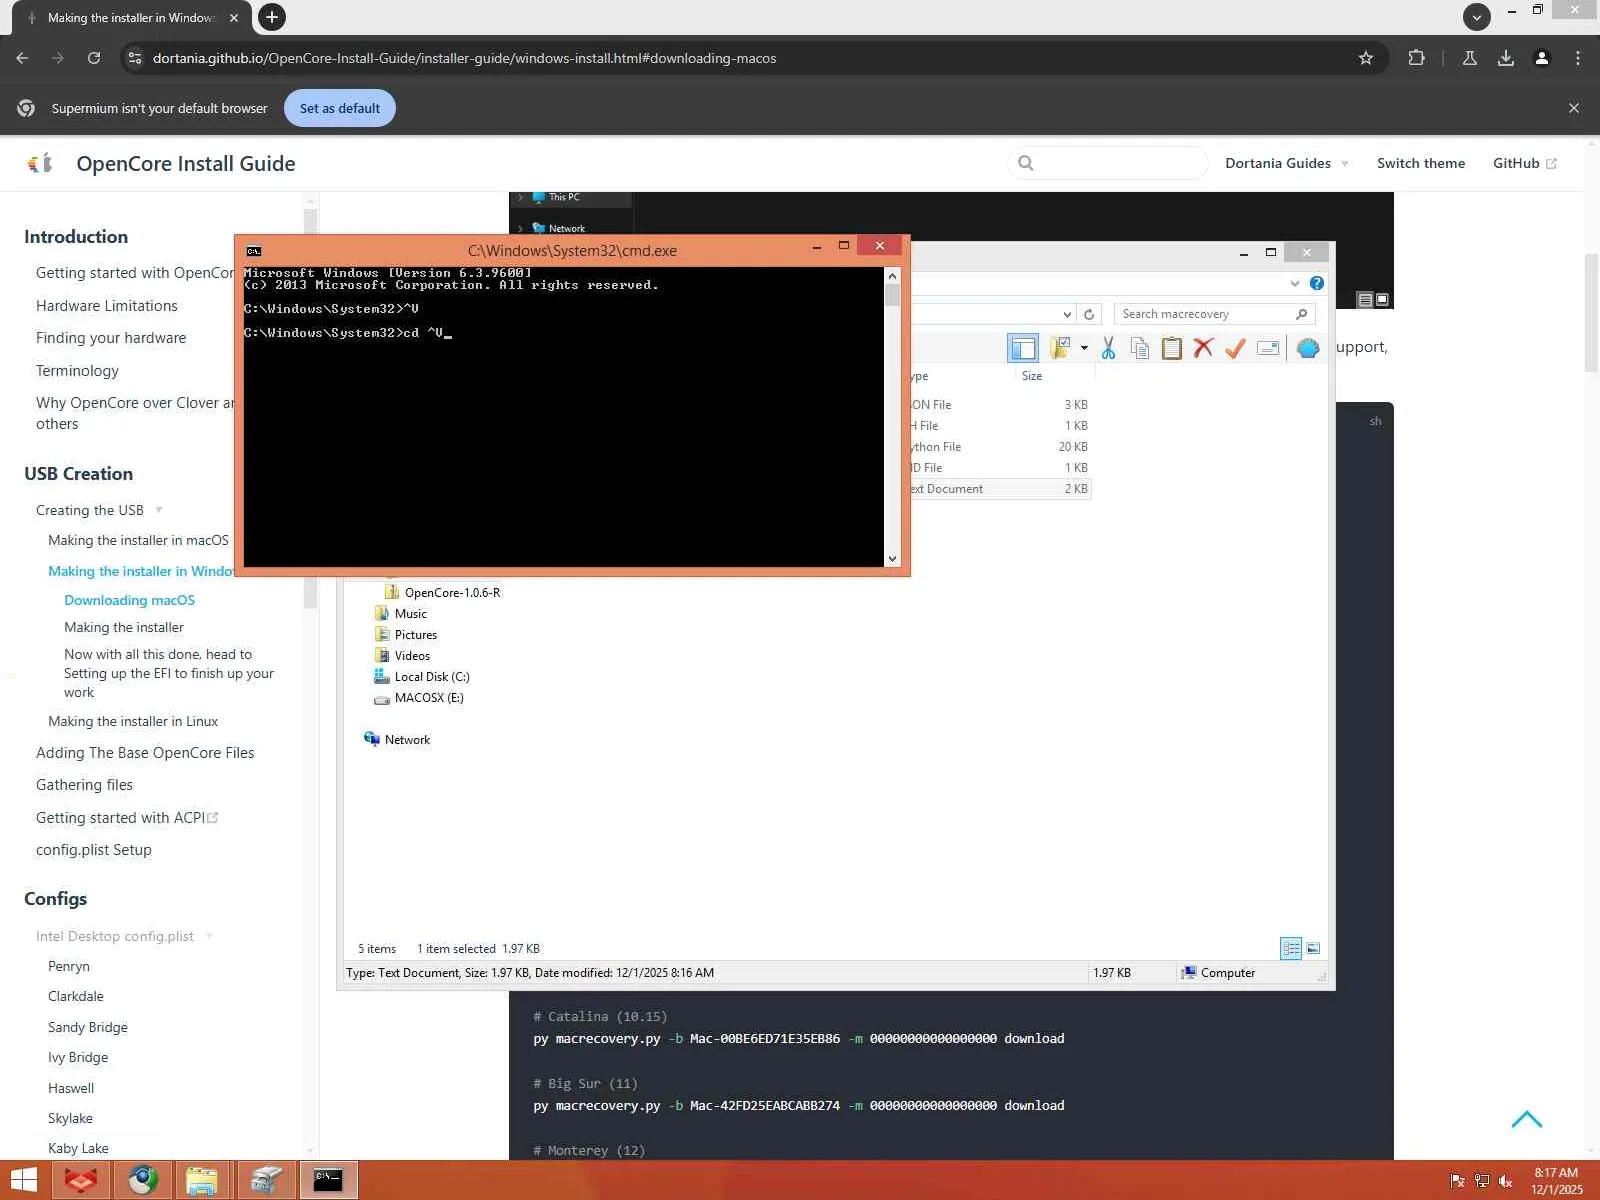
Task: Click the folder options icon with checkmark
Action: click(1060, 348)
